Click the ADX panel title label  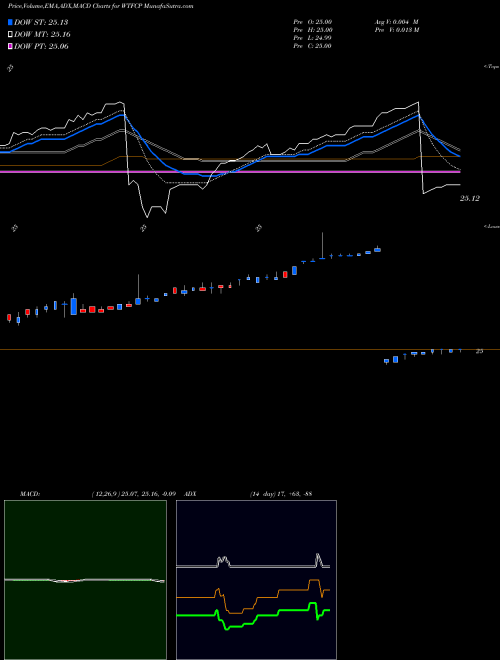(191, 494)
